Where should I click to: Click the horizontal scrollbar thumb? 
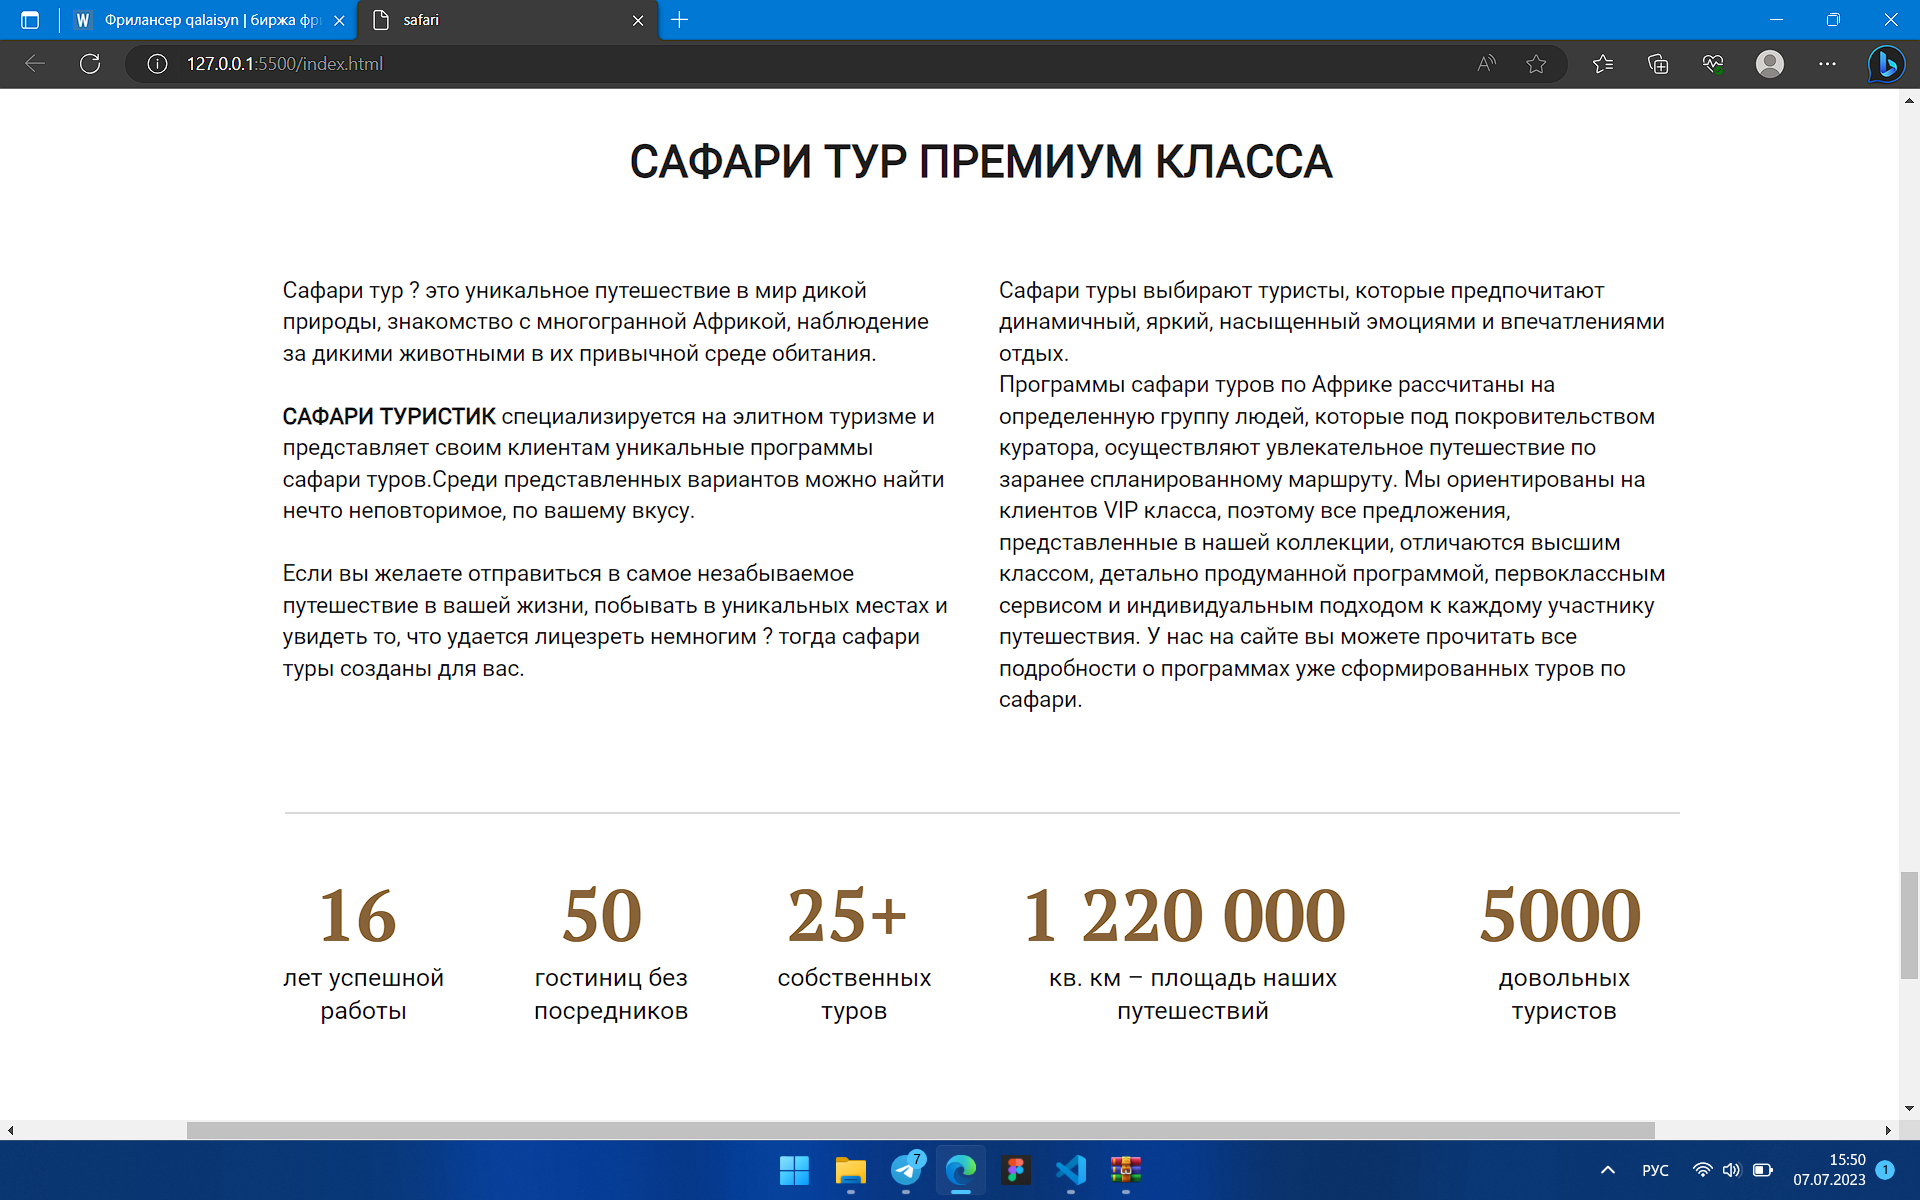point(920,1130)
